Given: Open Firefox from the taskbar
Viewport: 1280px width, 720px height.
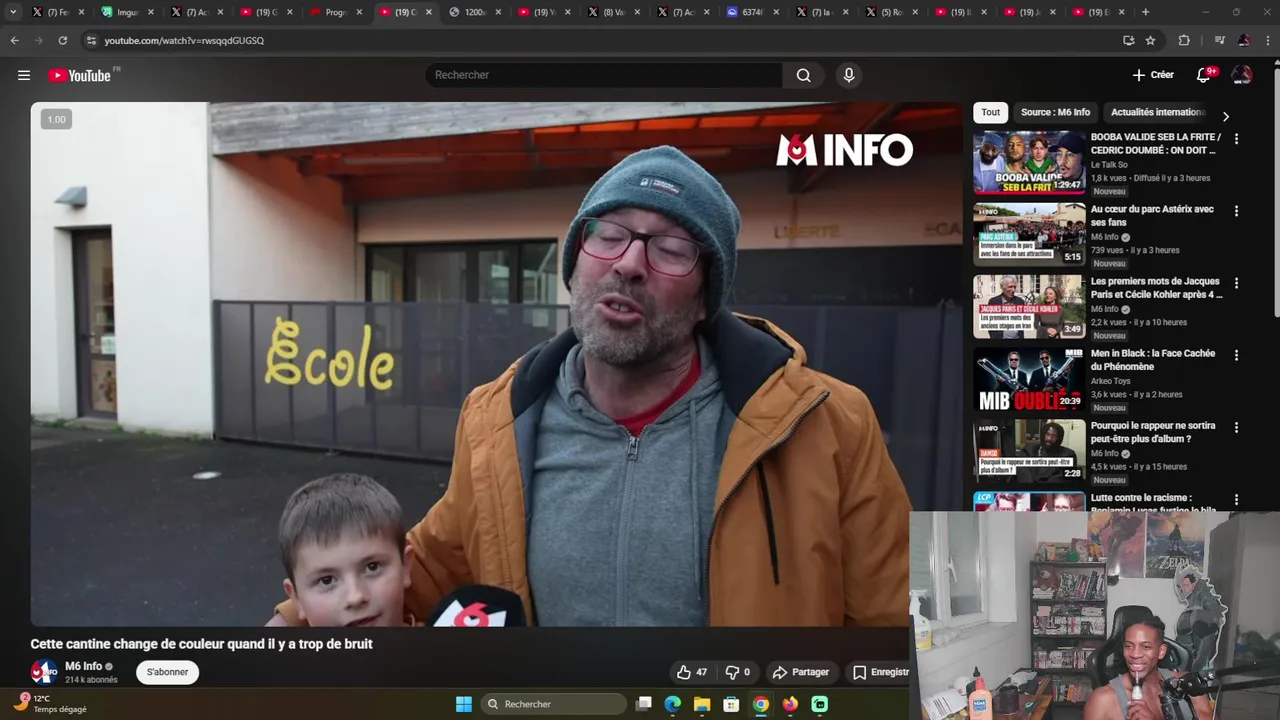Looking at the screenshot, I should click(790, 704).
